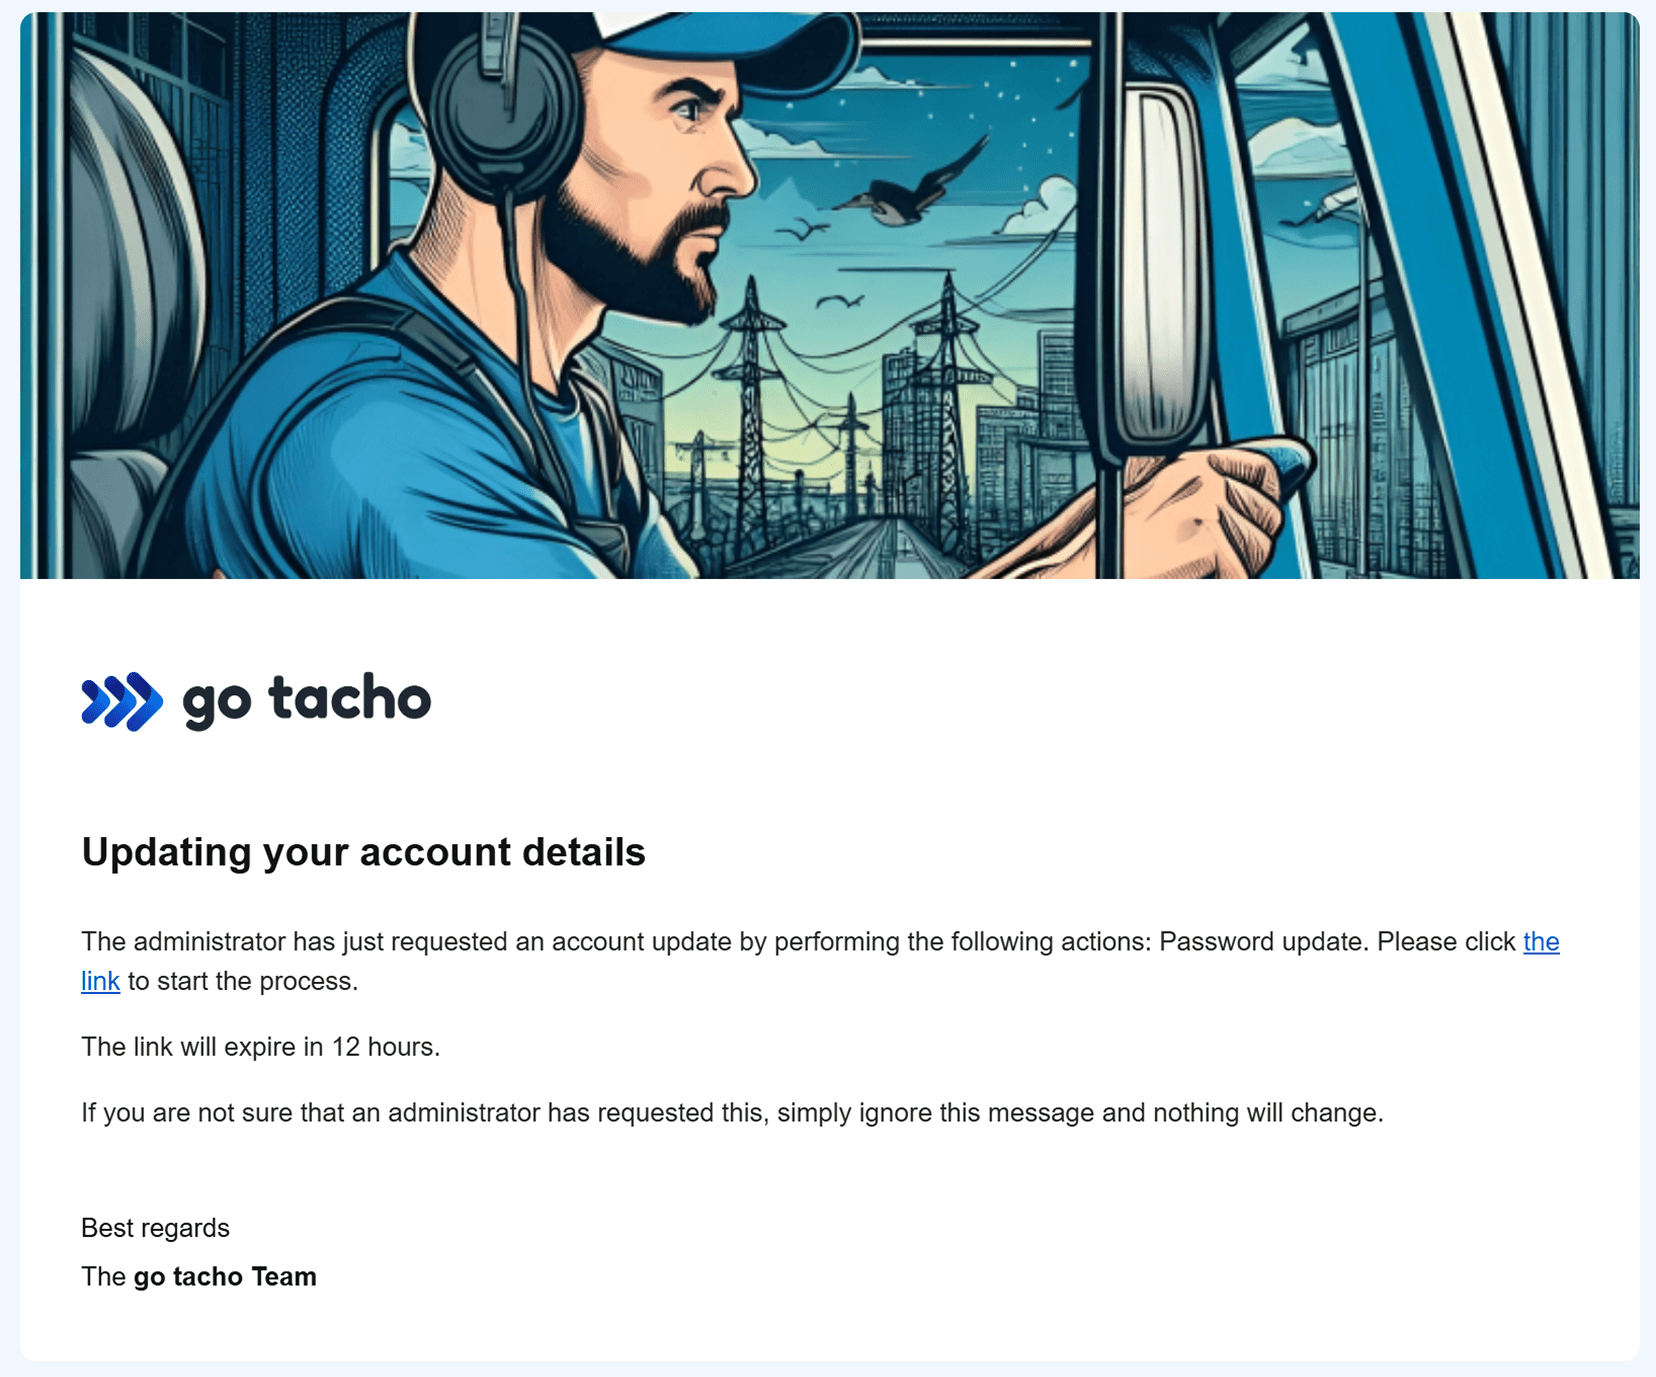Open "the link" to start password update
1656x1377 pixels.
(x=1540, y=942)
